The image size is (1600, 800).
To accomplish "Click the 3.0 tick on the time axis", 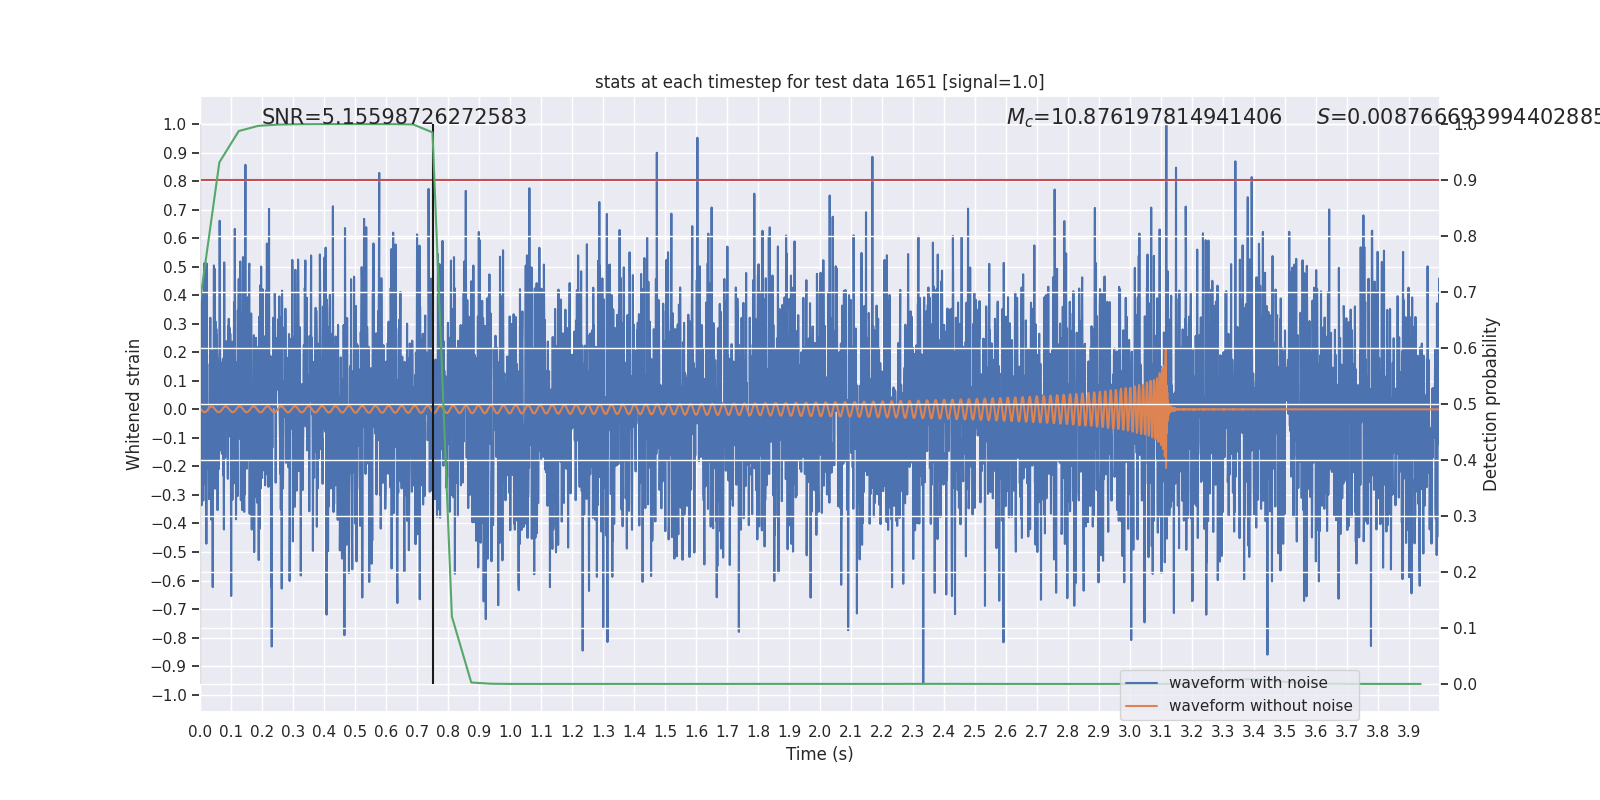I will [x=1130, y=731].
